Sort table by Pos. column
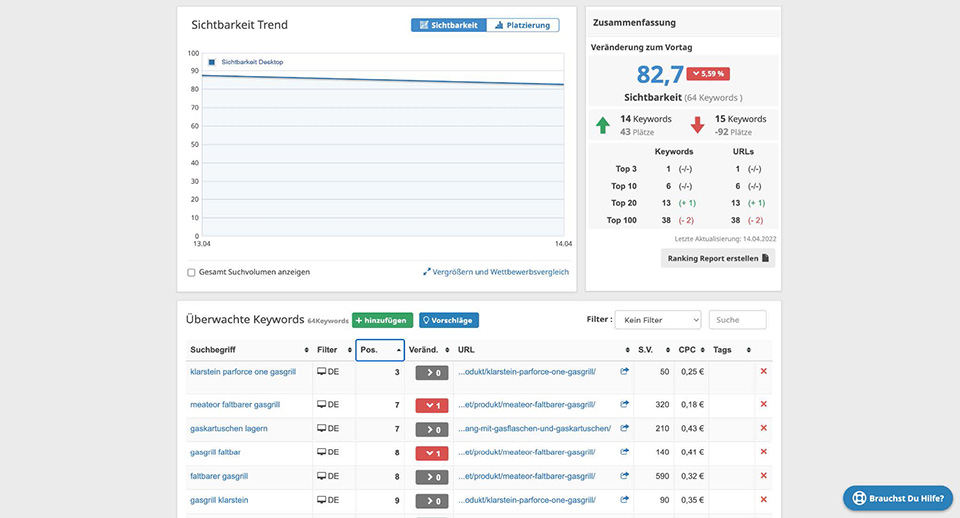The height and width of the screenshot is (518, 960). 380,350
